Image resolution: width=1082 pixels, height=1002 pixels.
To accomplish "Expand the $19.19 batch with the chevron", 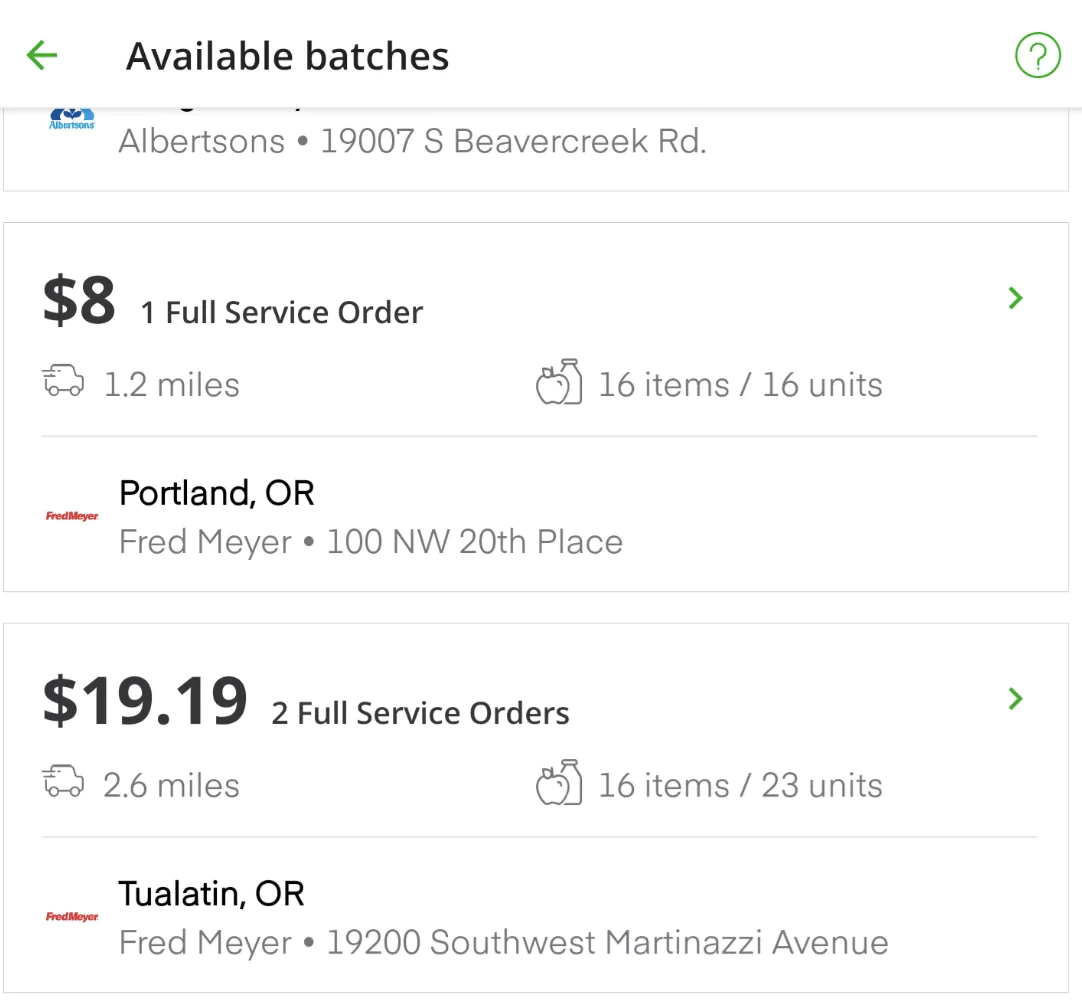I will (x=1015, y=699).
